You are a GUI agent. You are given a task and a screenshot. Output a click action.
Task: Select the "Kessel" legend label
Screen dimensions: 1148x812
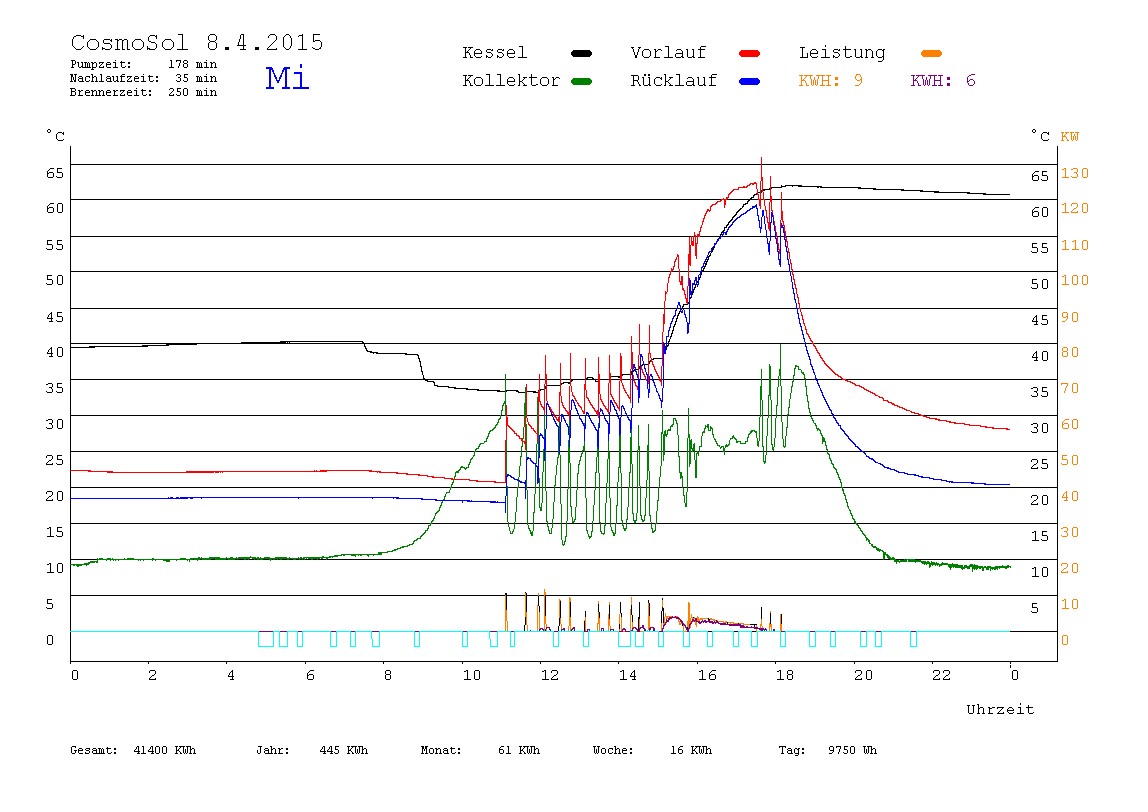coord(495,53)
